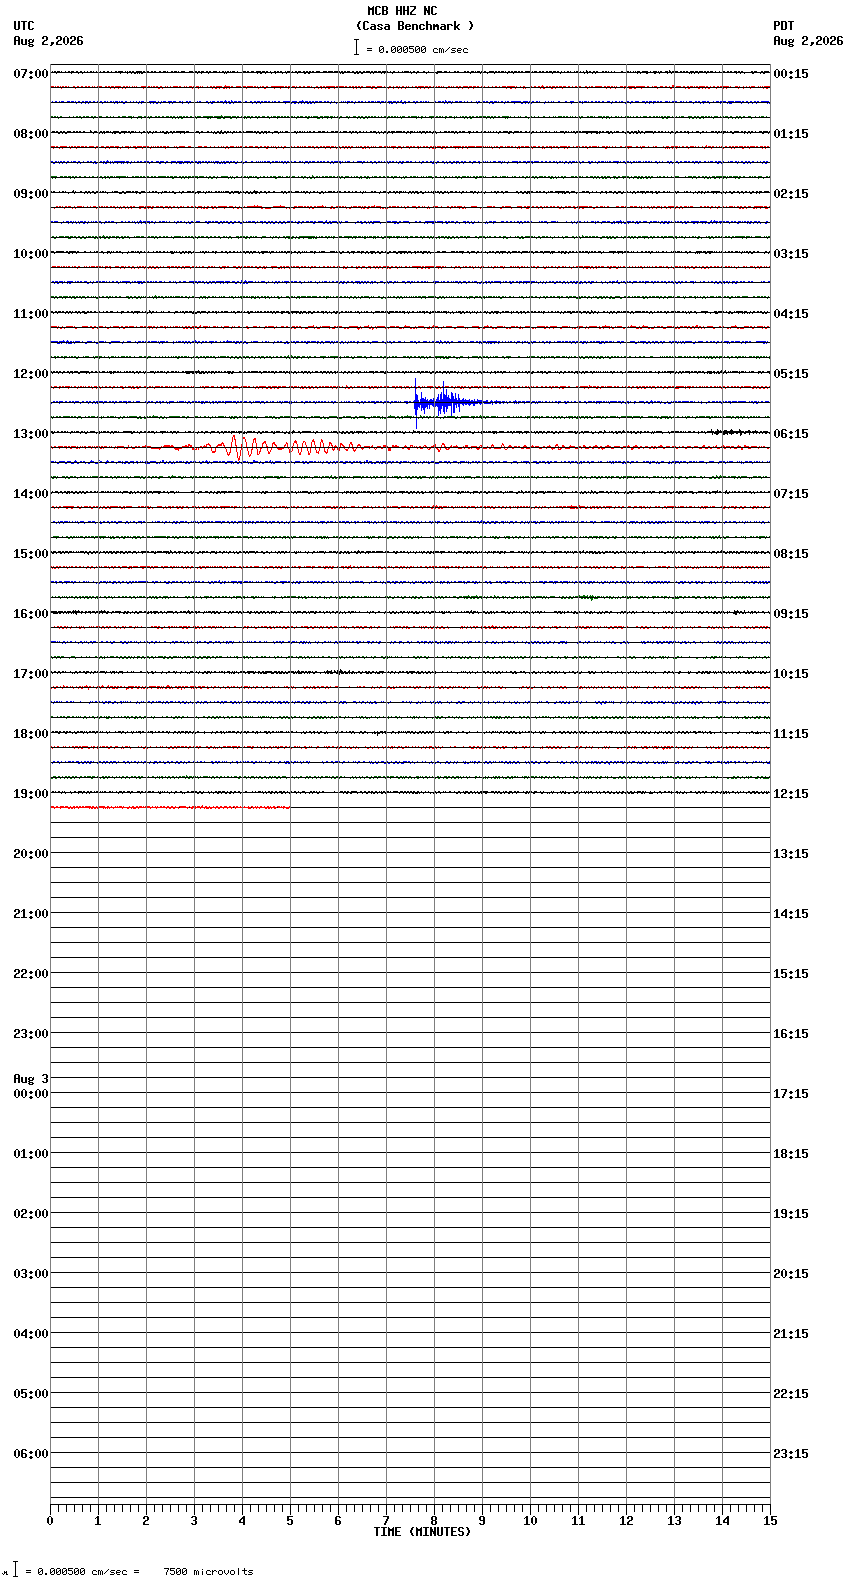Click the 09:00 UTC row label
The image size is (850, 1584).
[x=31, y=194]
